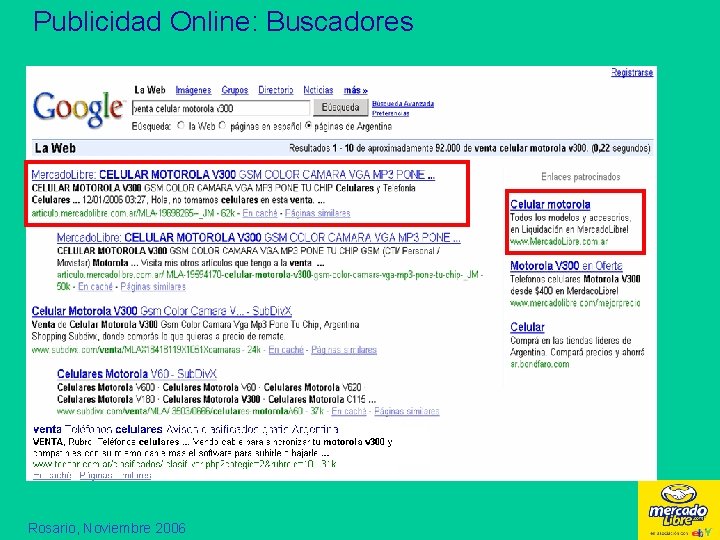The width and height of the screenshot is (720, 540).
Task: Open the Preferencias link
Action: (x=390, y=113)
